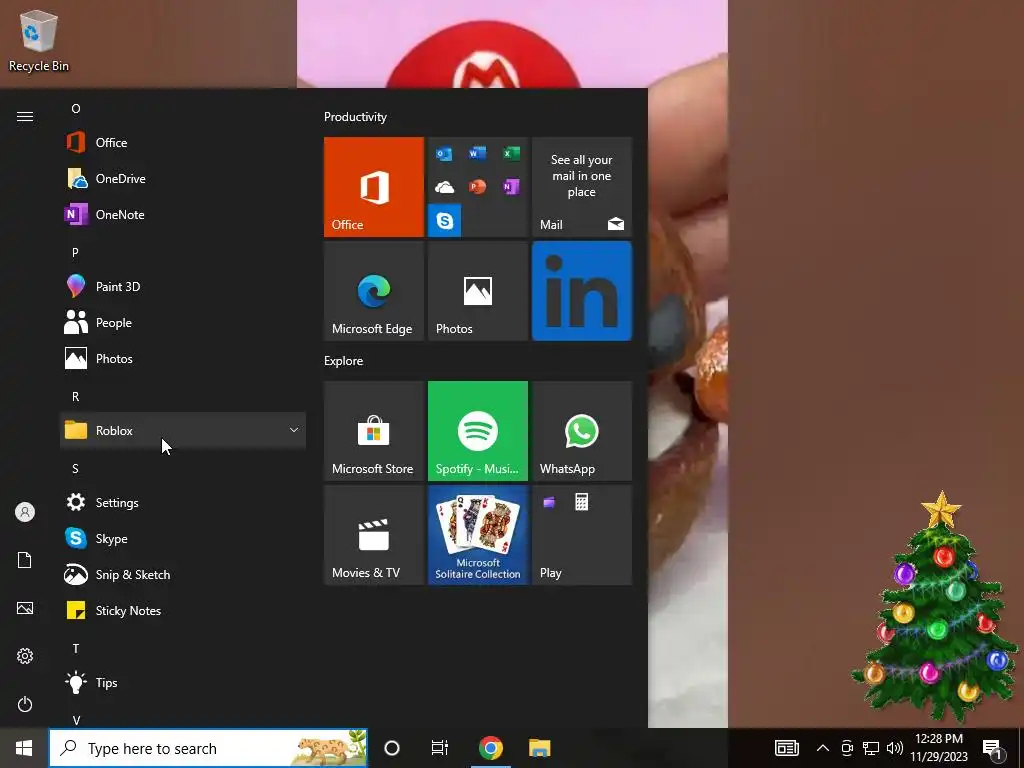Open Microsoft Solitaire Collection tile

[x=477, y=535]
